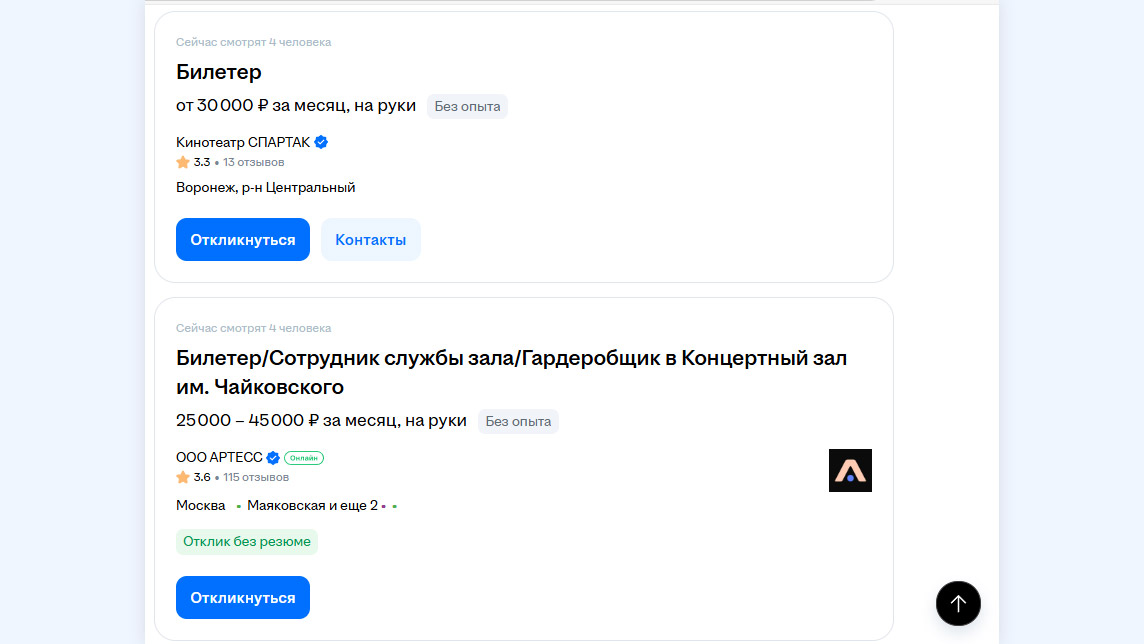This screenshot has width=1144, height=644.
Task: Open ООО АРТЕСС employer page
Action: 219,457
